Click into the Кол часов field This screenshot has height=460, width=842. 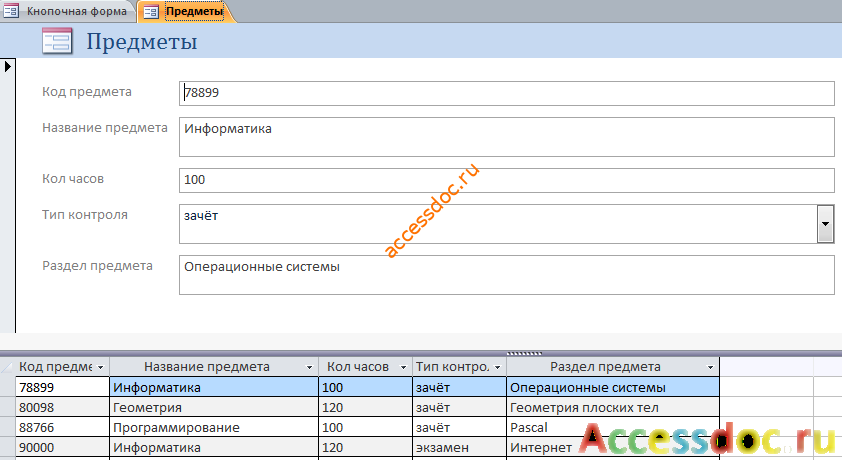506,180
